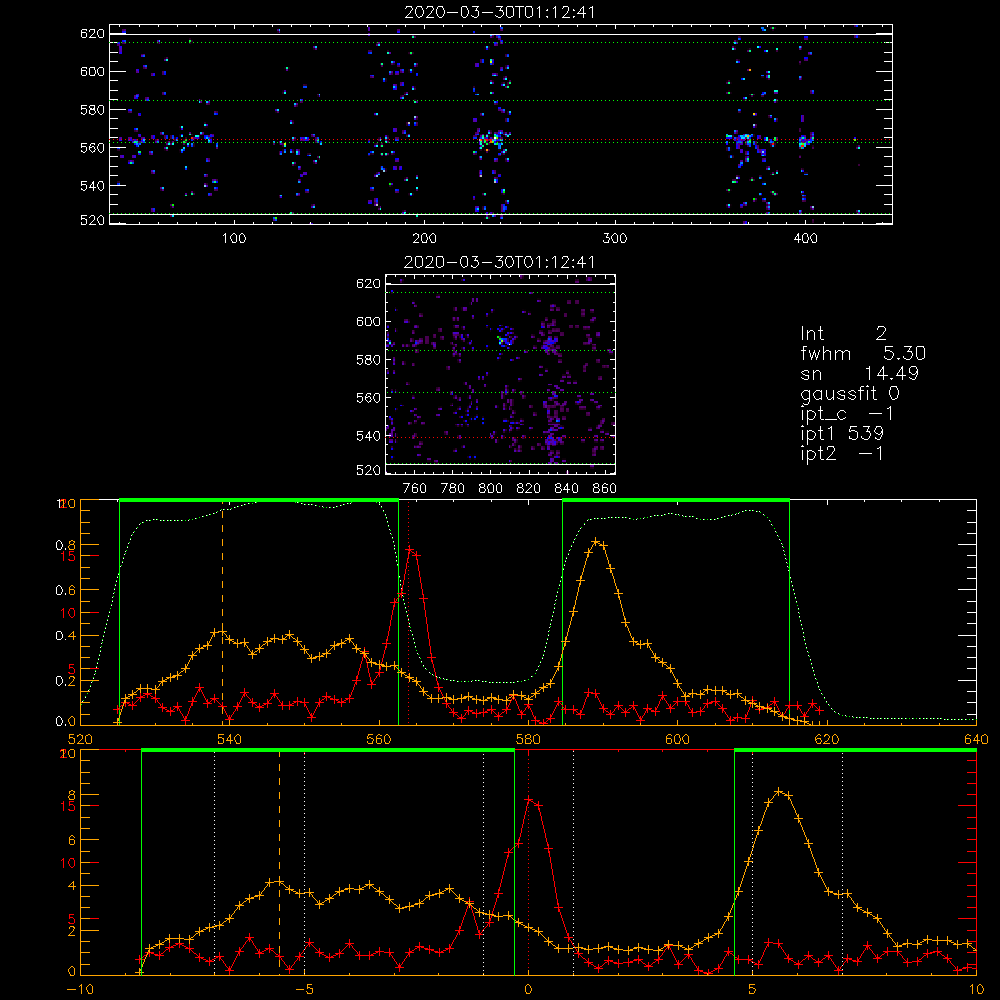The height and width of the screenshot is (1000, 1000).
Task: Click the '0.4' y-axis label of the upper profile plot
Action: click(66, 636)
